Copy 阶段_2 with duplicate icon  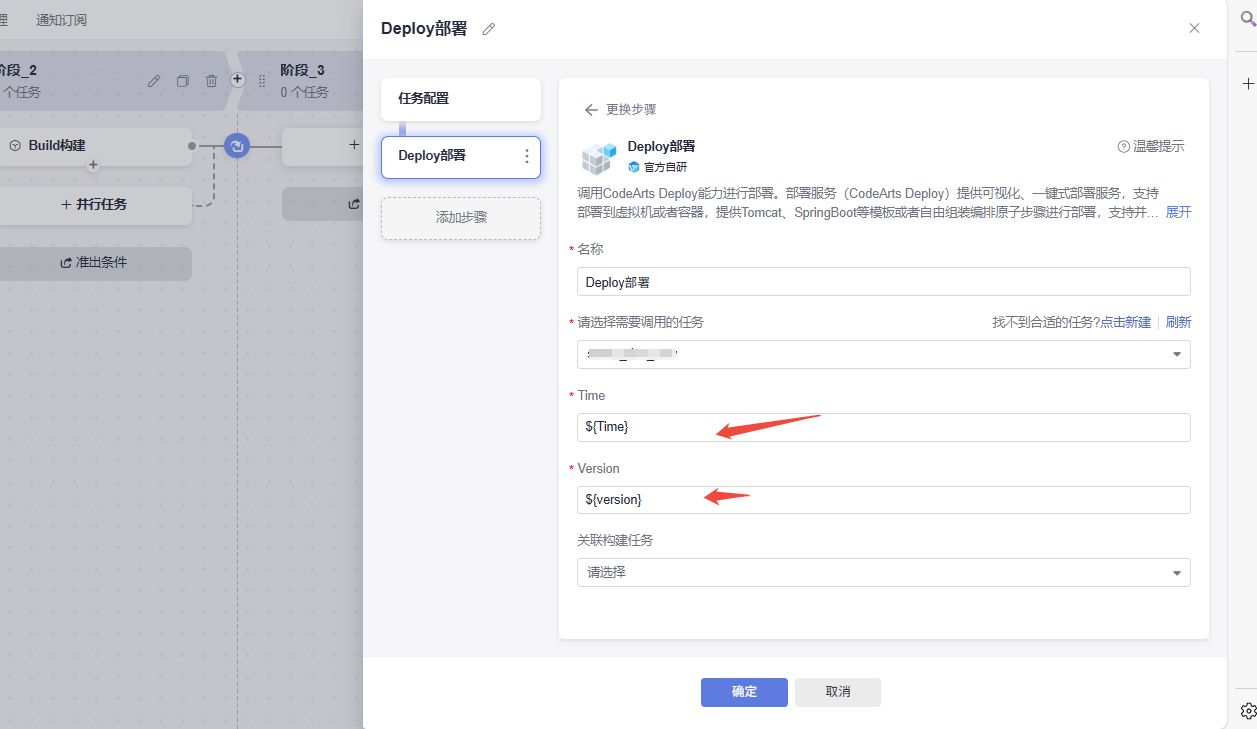point(183,81)
